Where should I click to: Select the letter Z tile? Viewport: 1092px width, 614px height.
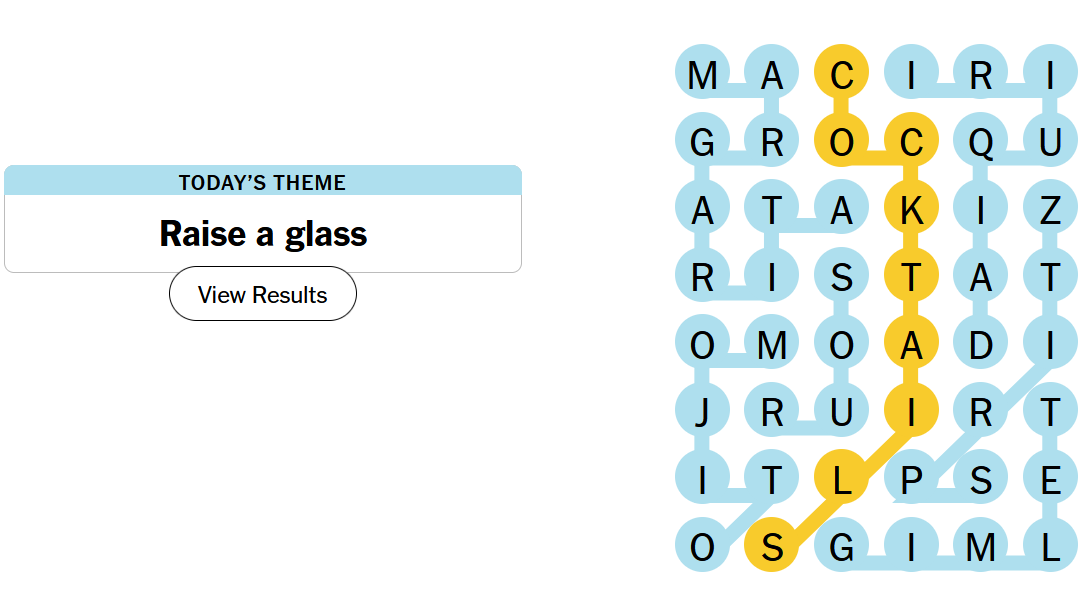click(x=1049, y=211)
